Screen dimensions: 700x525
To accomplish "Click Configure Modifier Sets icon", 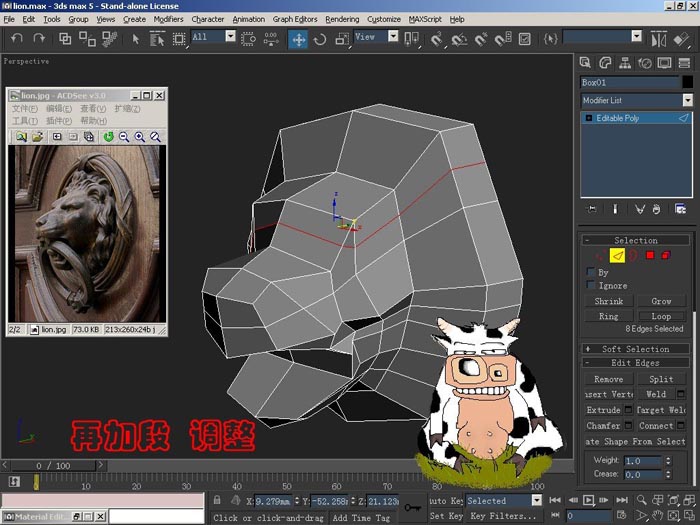I will point(680,209).
